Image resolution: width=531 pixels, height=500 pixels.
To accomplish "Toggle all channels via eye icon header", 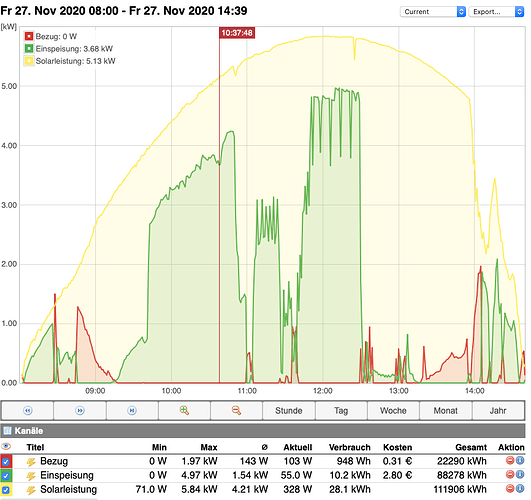I will tap(6, 446).
